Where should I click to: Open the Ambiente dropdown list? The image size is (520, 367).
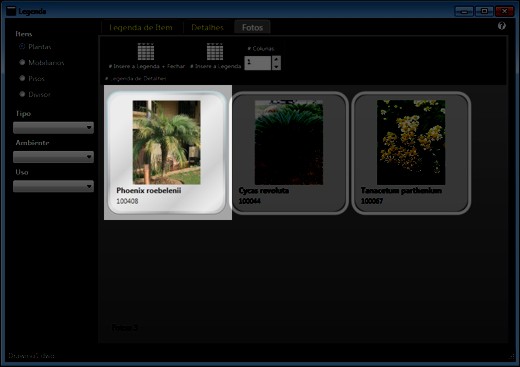coord(53,157)
